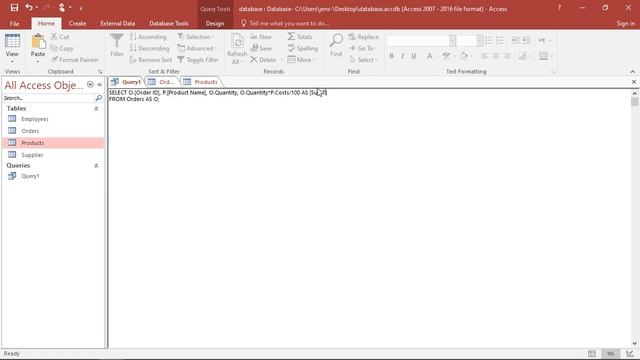Image resolution: width=640 pixels, height=360 pixels.
Task: Select the Format Painter tool
Action: pos(75,60)
